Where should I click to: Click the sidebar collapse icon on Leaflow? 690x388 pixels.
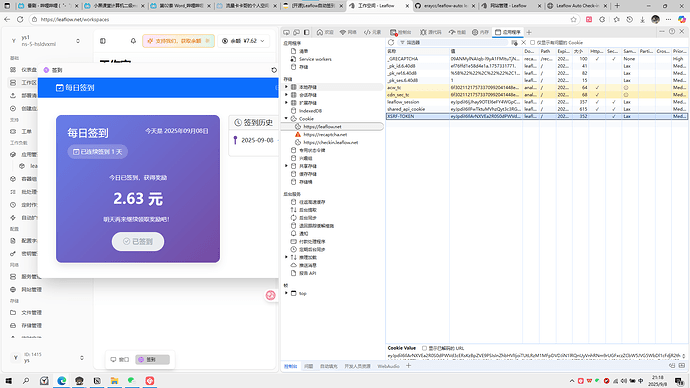(x=103, y=41)
